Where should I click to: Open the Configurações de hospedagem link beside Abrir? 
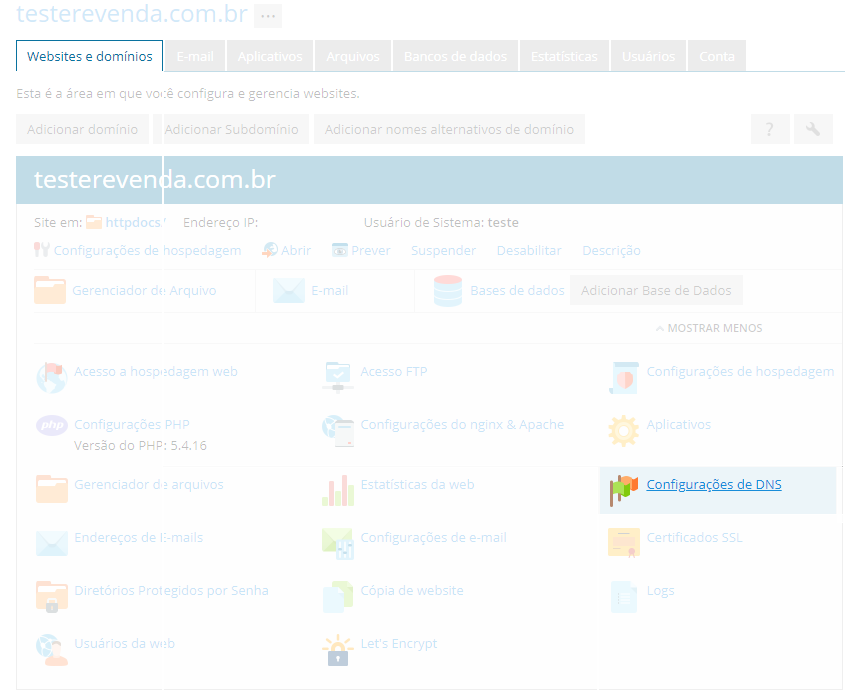(147, 251)
